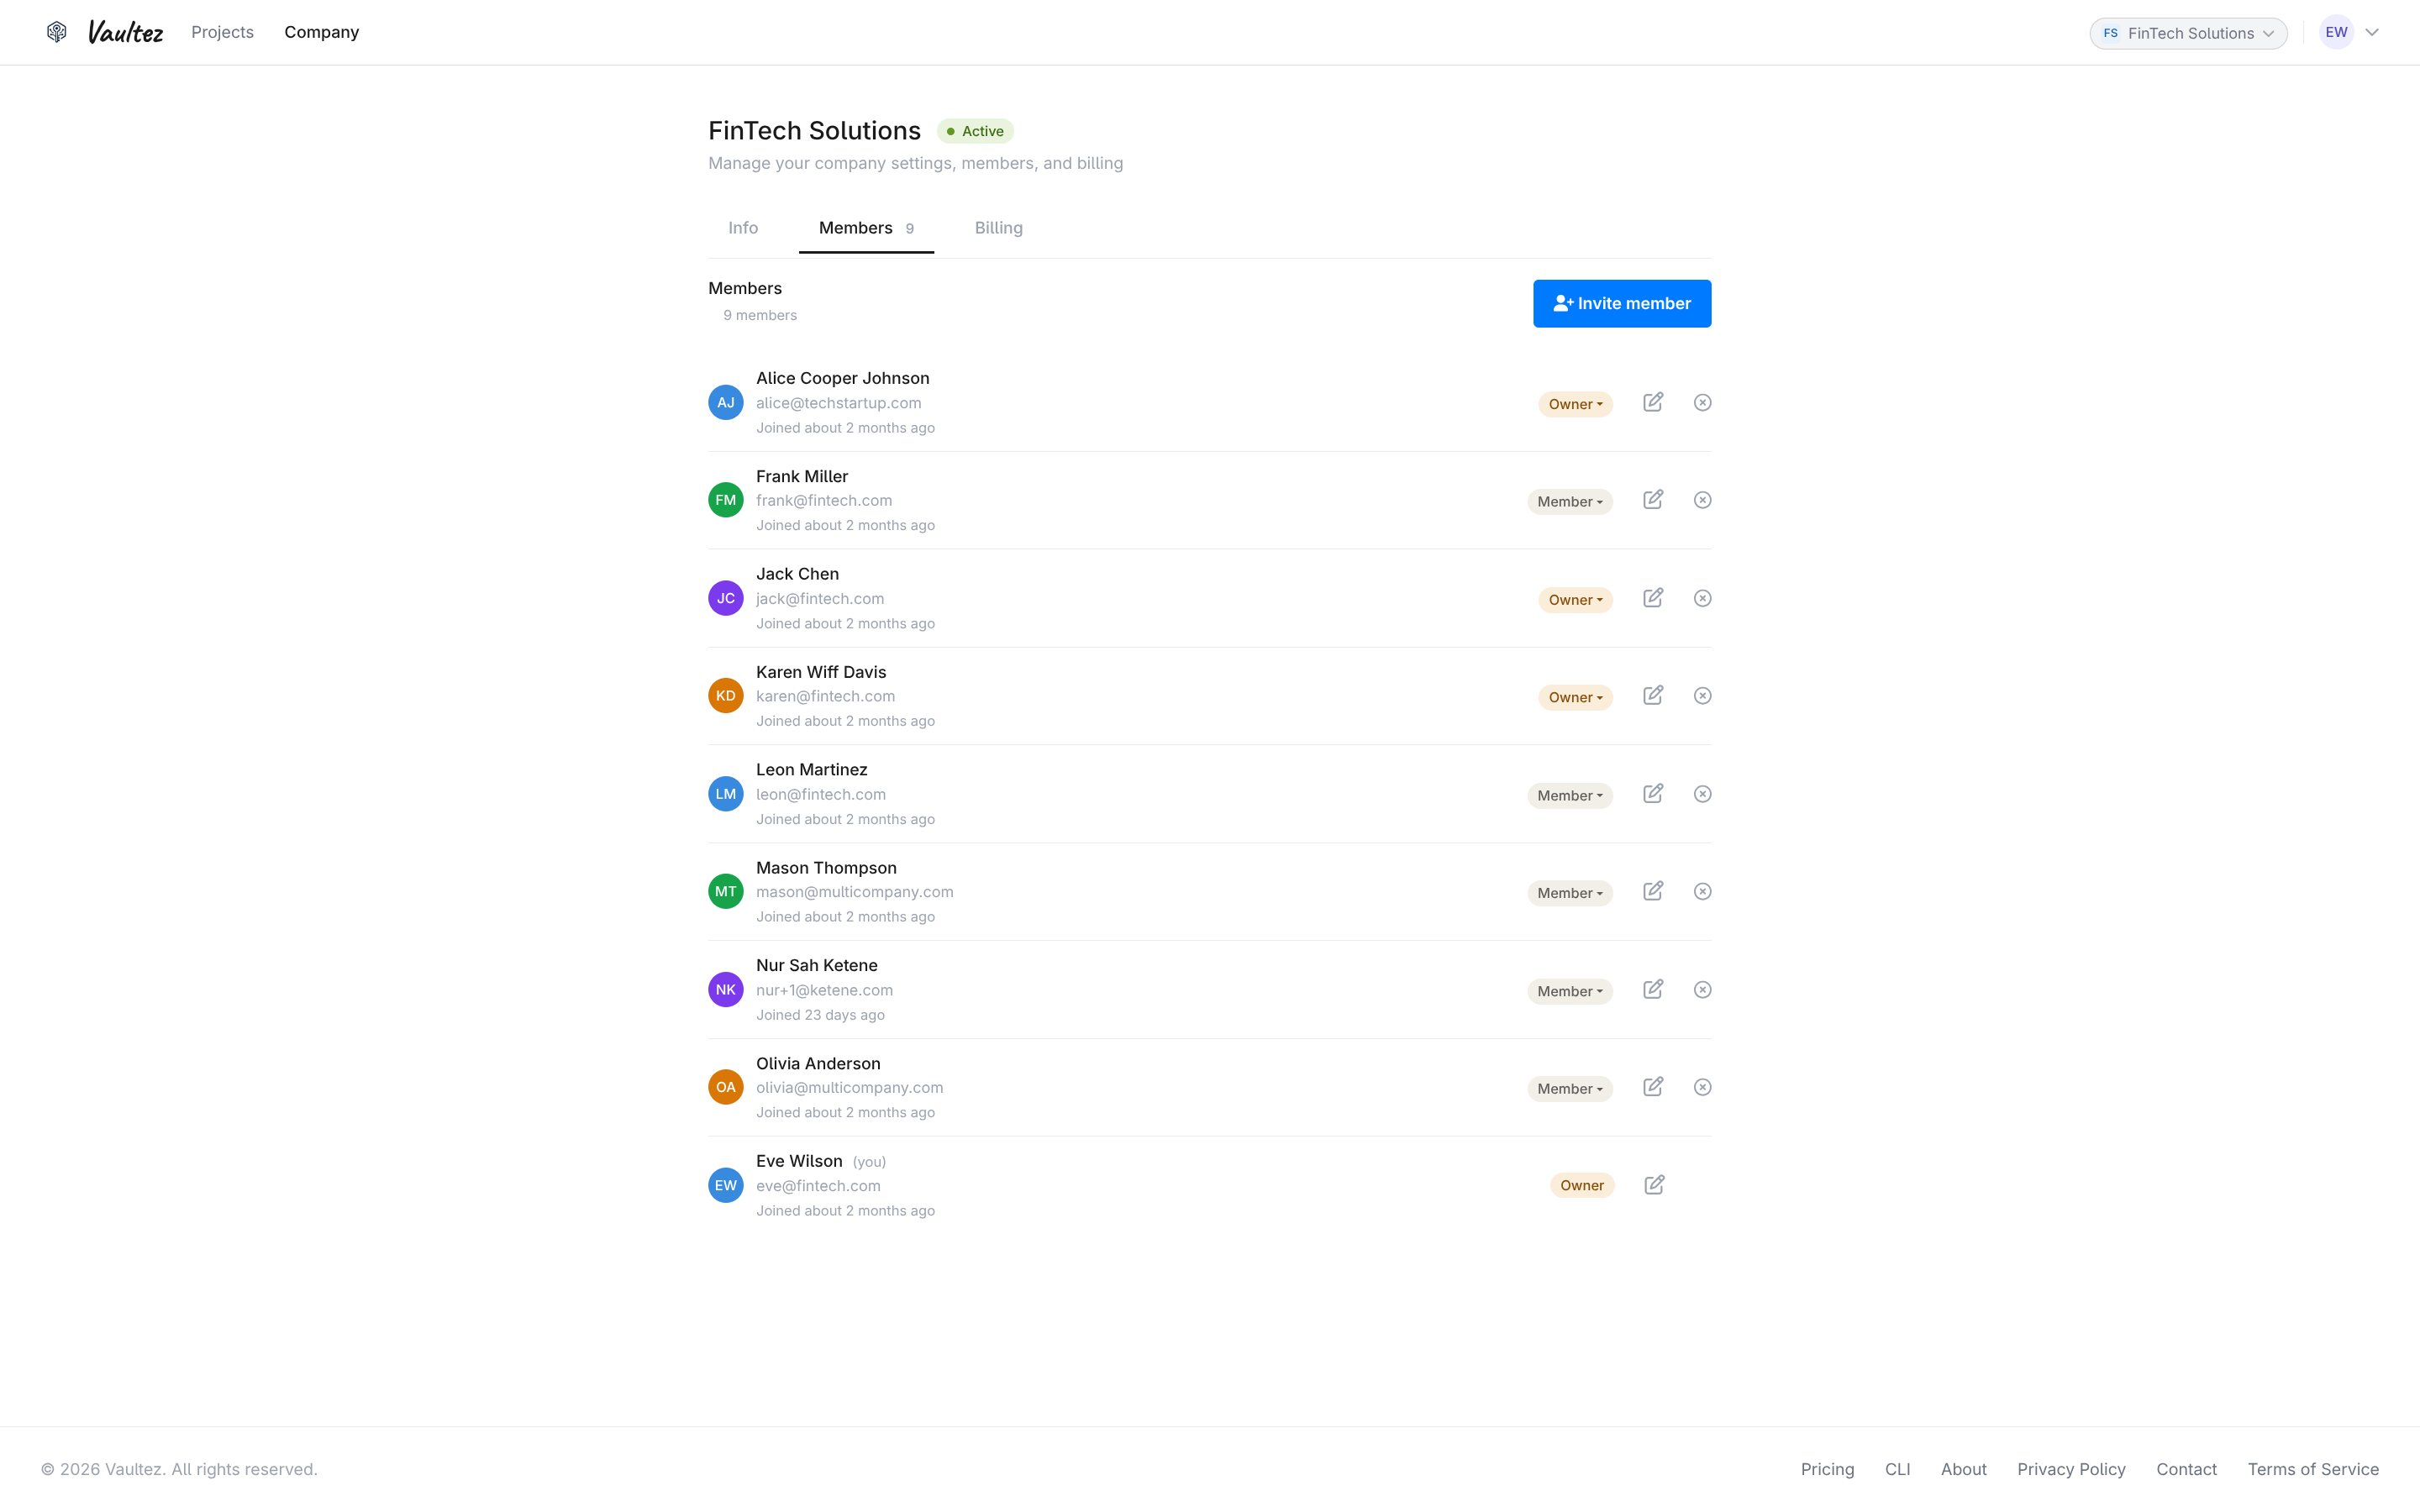Open Karen Wiff Davis's Owner role dropdown
This screenshot has height=1512, width=2420.
(1575, 697)
